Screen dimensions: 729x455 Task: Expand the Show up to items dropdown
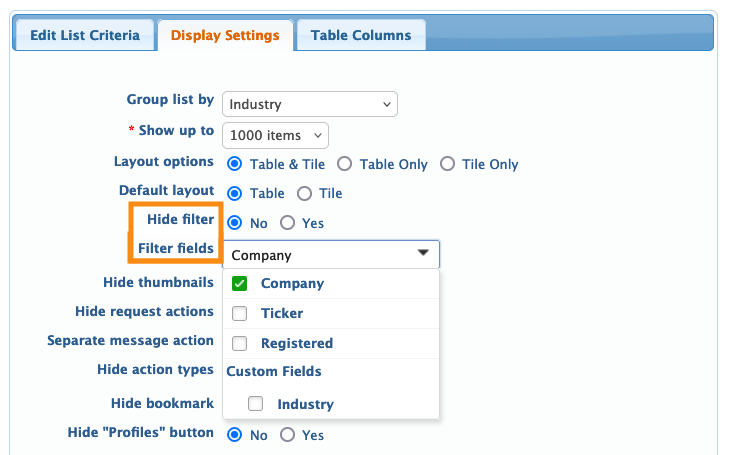click(x=275, y=135)
